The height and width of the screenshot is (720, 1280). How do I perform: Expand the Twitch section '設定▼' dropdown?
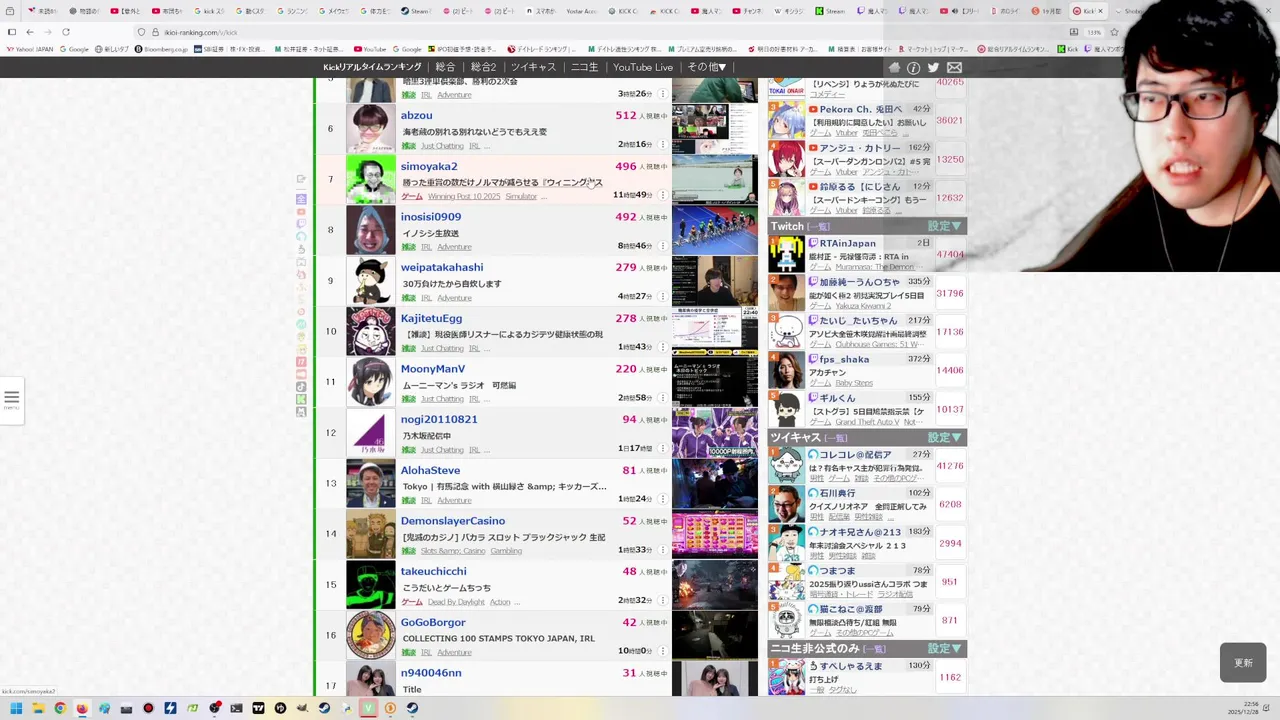(x=944, y=226)
